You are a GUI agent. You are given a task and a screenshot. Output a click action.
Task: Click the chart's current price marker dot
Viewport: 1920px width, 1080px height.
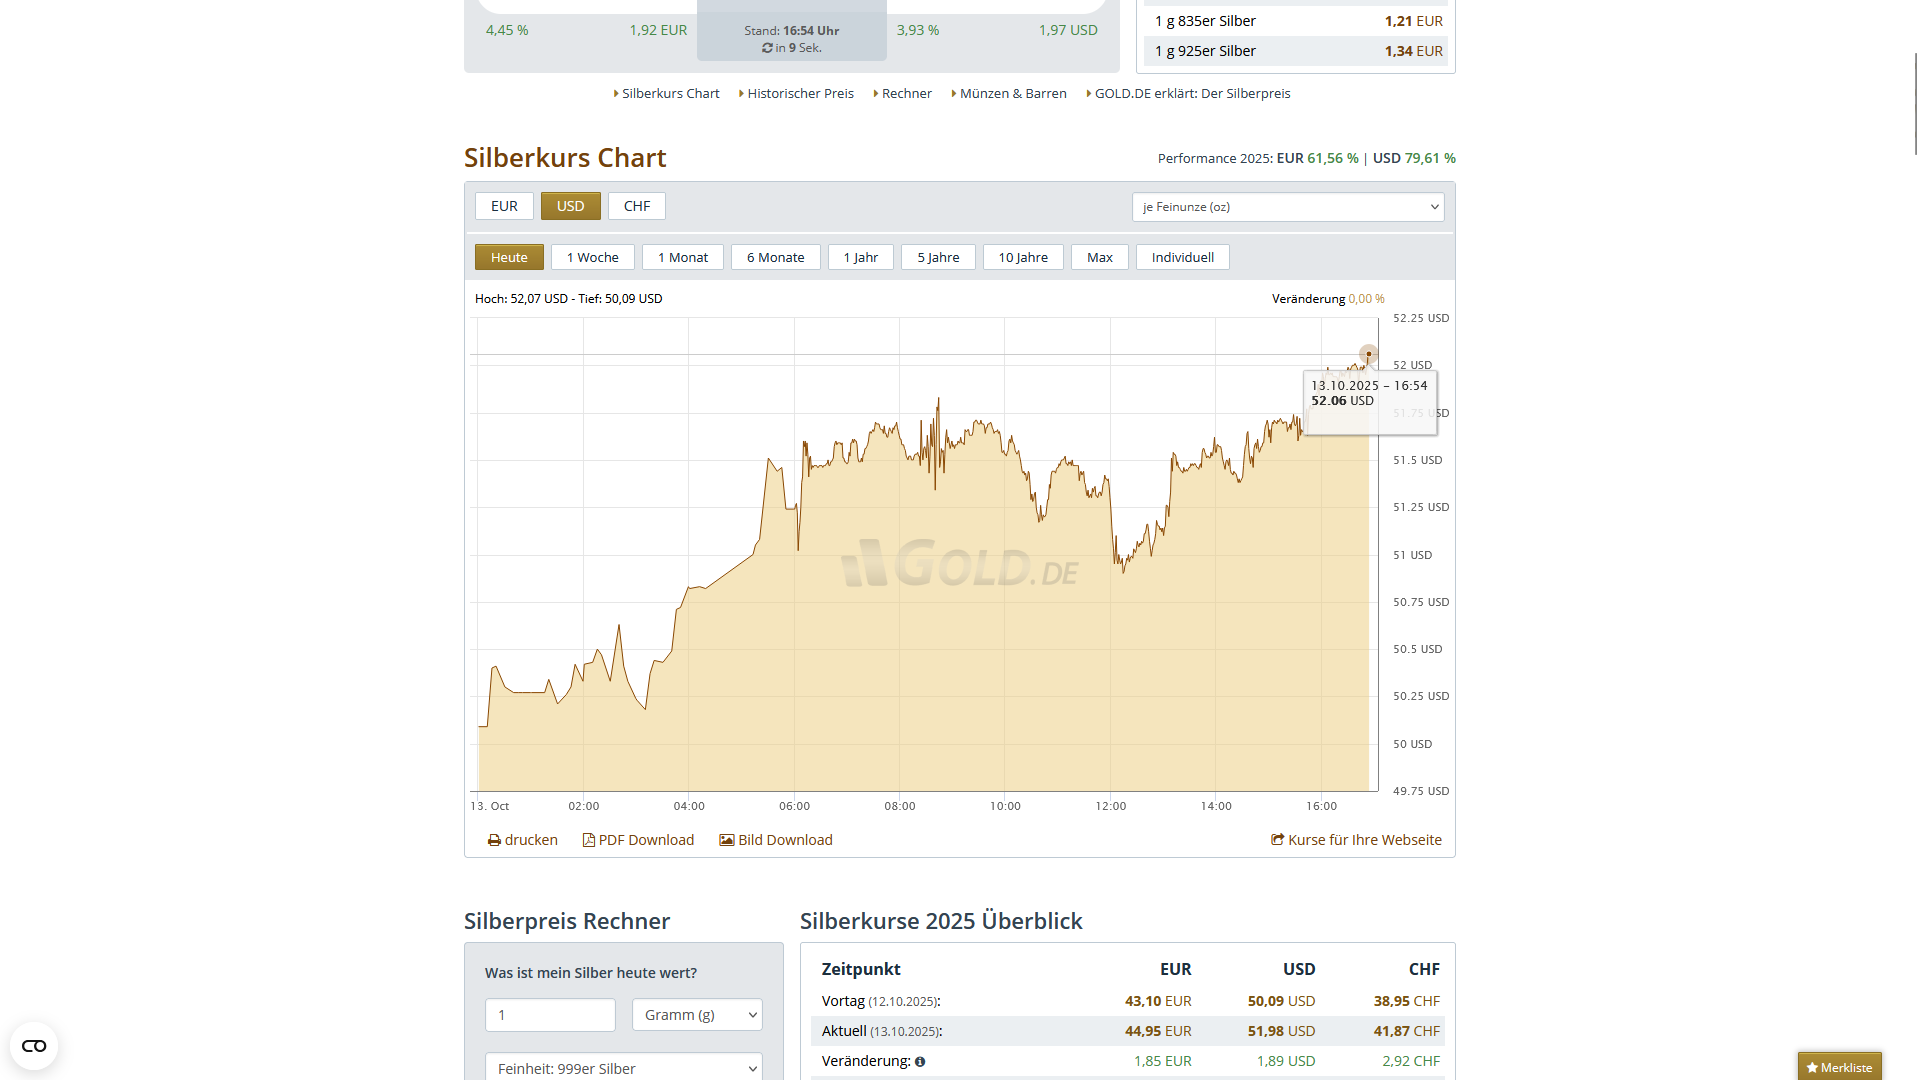coord(1368,354)
